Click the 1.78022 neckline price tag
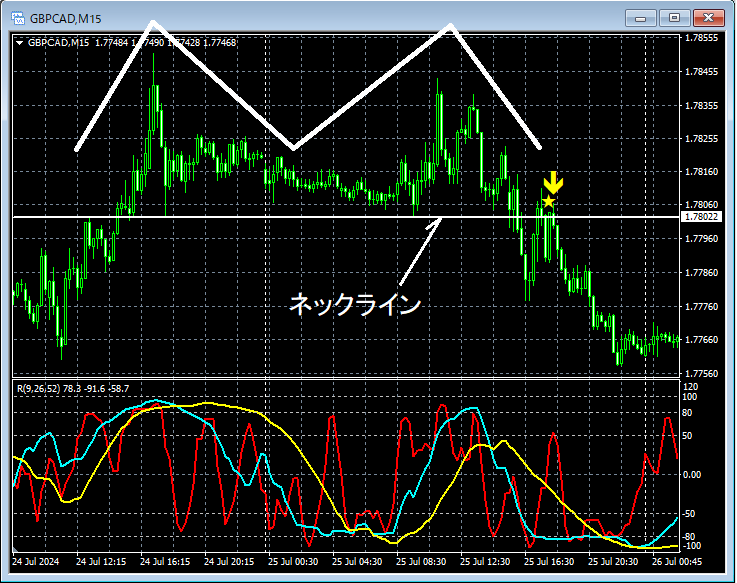This screenshot has height=583, width=737. [x=701, y=217]
